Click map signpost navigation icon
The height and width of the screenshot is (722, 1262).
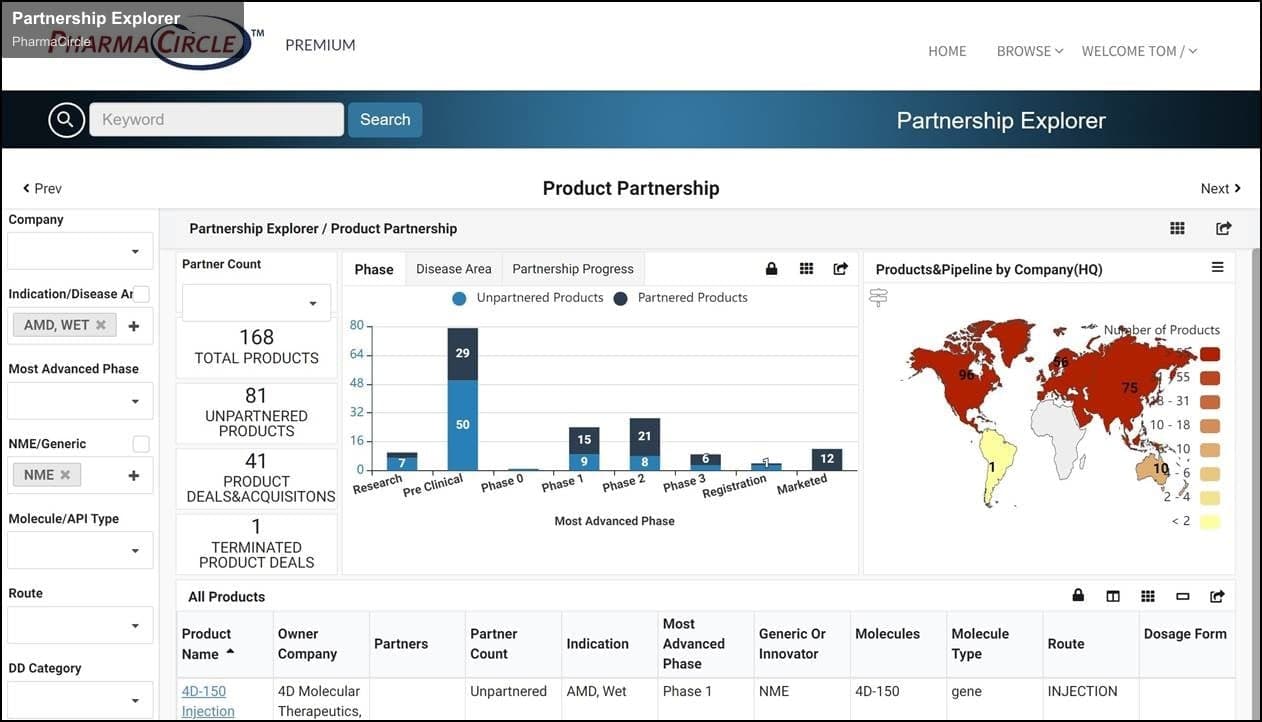[x=878, y=297]
